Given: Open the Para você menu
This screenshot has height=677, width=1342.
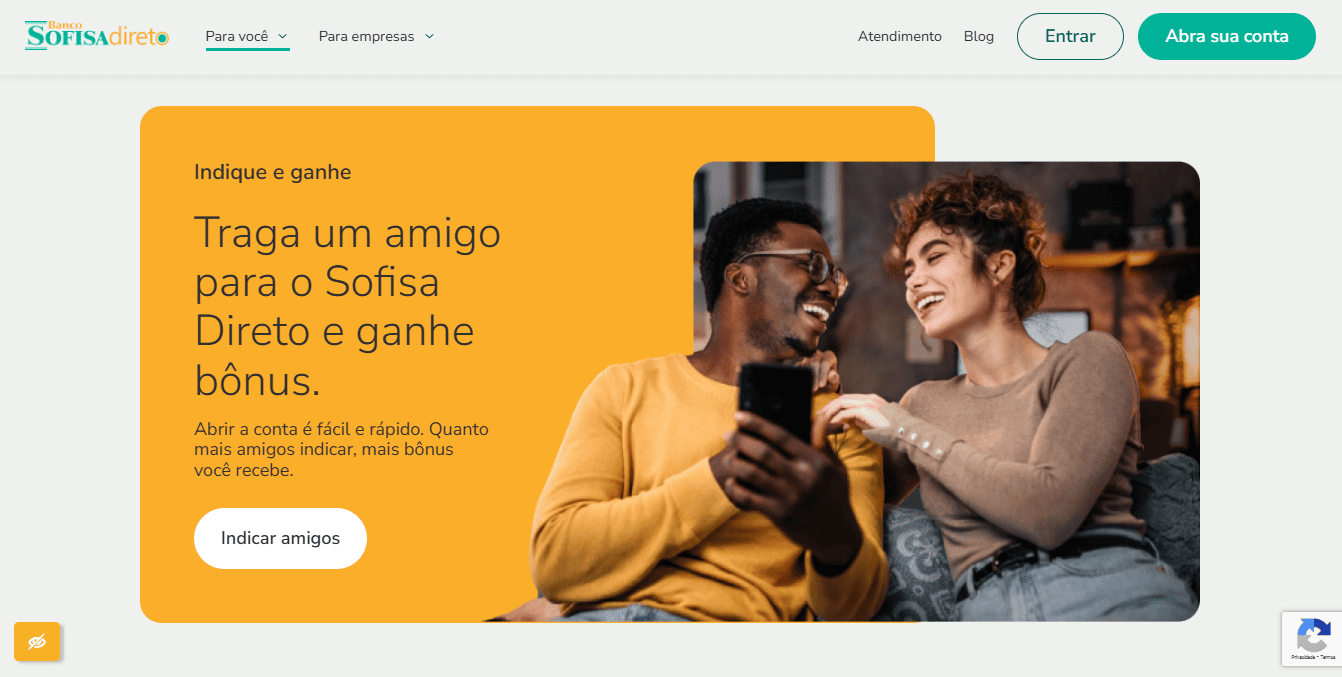Looking at the screenshot, I should click(x=247, y=36).
